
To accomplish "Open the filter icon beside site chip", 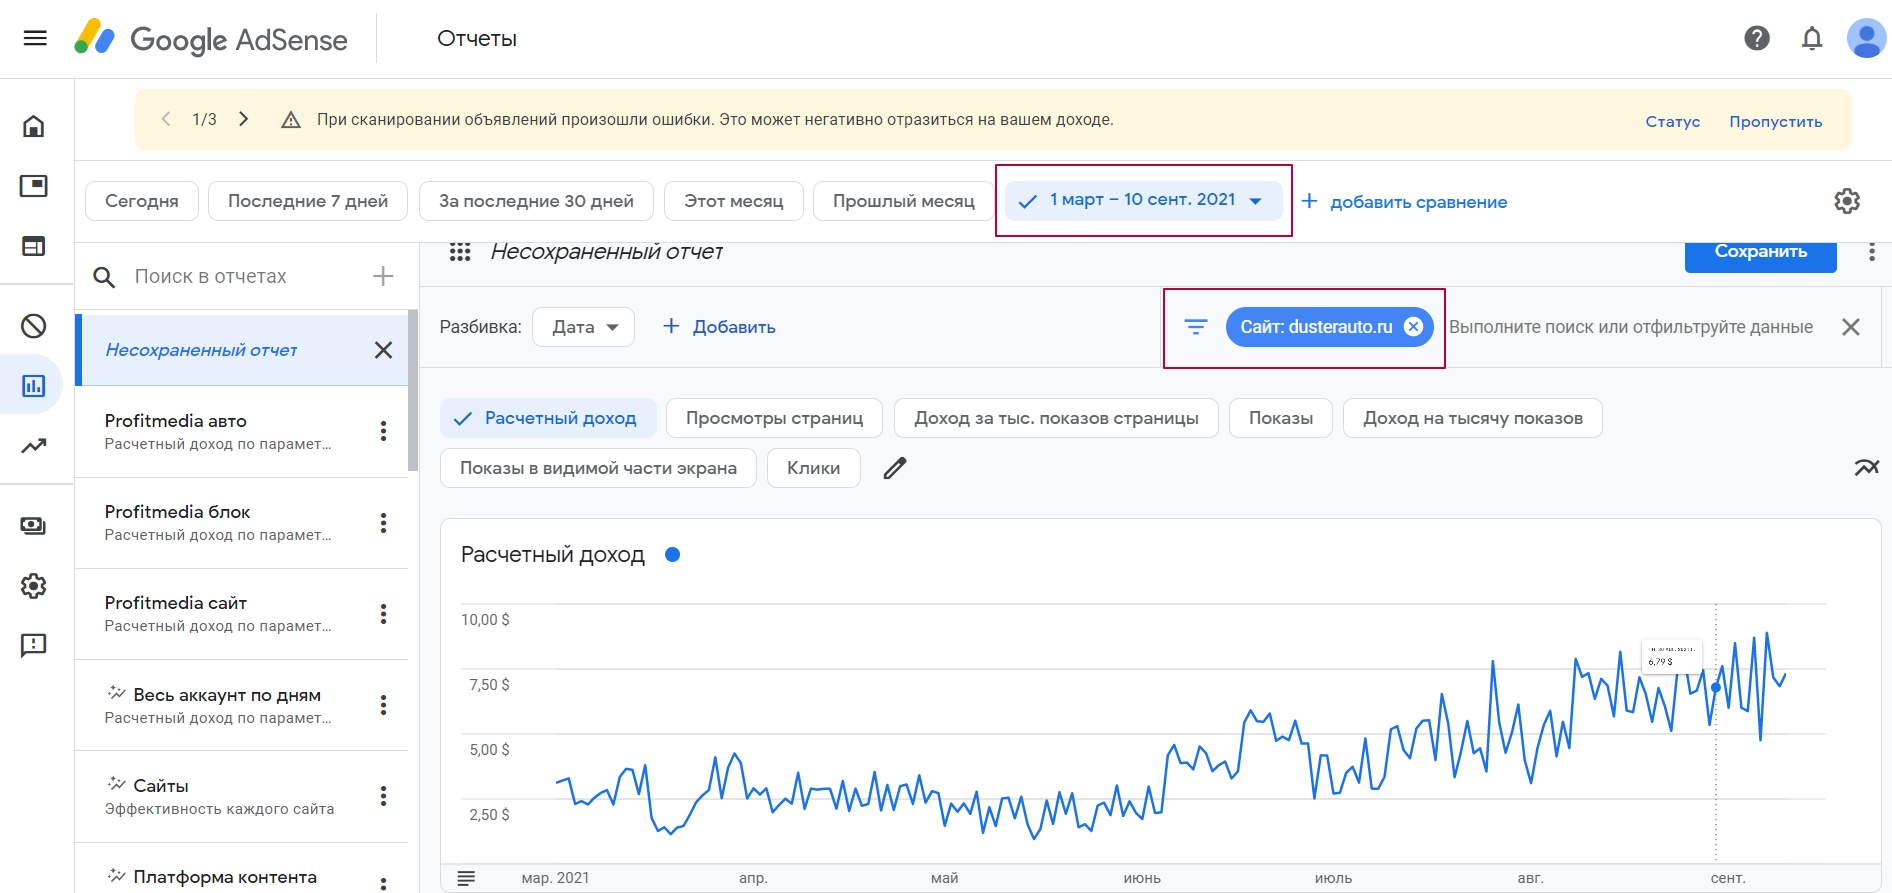I will (x=1195, y=327).
